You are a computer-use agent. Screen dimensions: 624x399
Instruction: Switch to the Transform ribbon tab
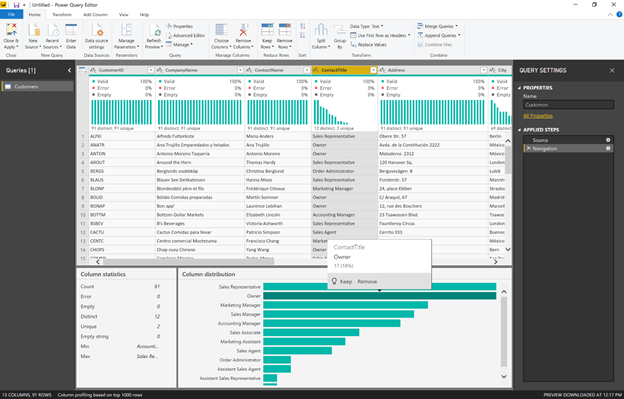coord(62,15)
